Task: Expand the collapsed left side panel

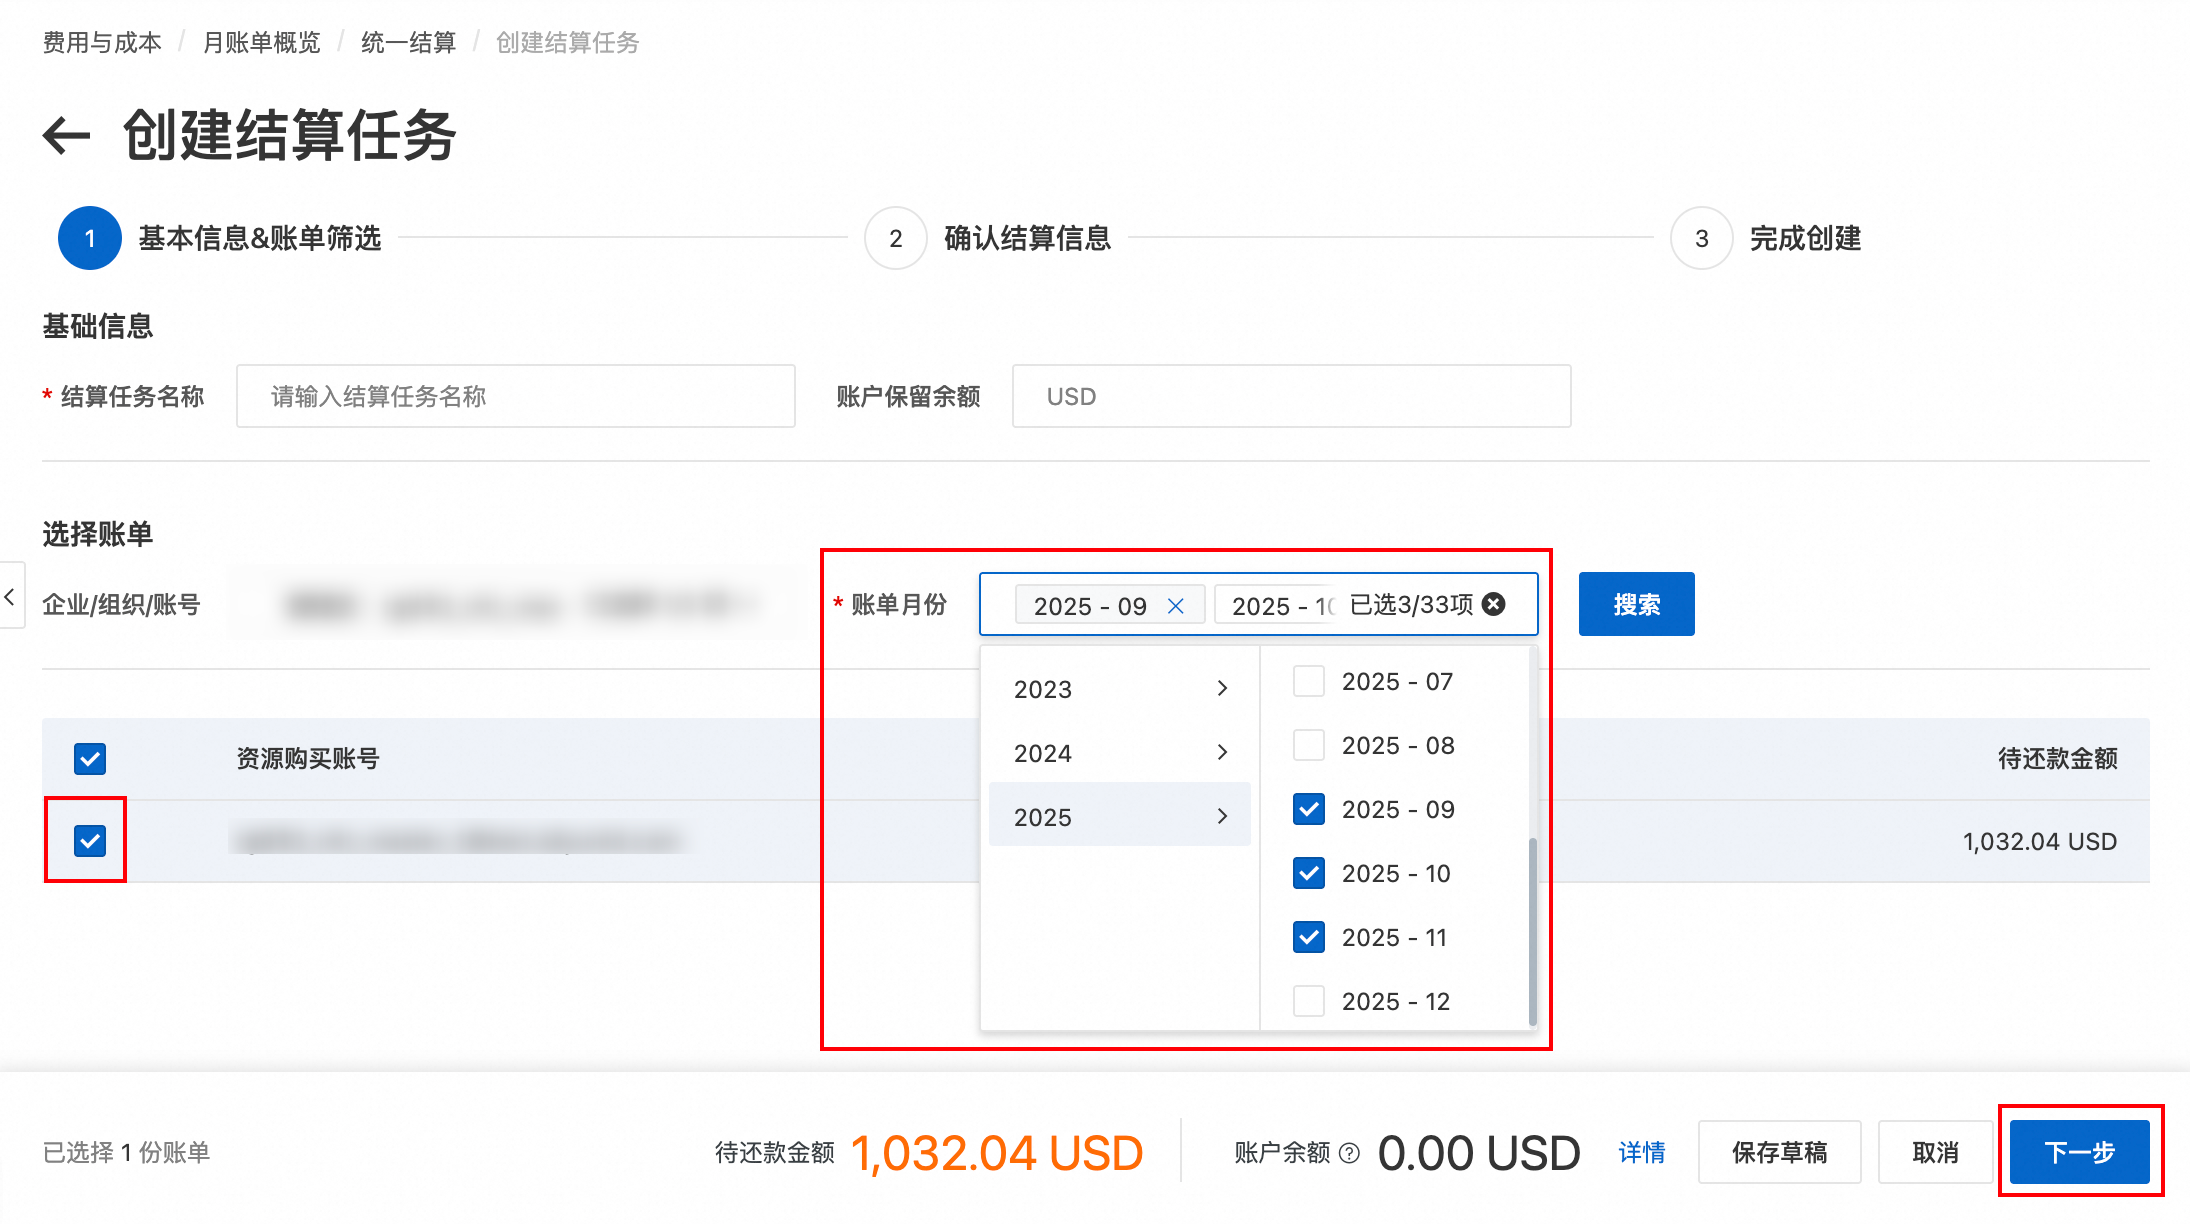Action: (x=10, y=597)
